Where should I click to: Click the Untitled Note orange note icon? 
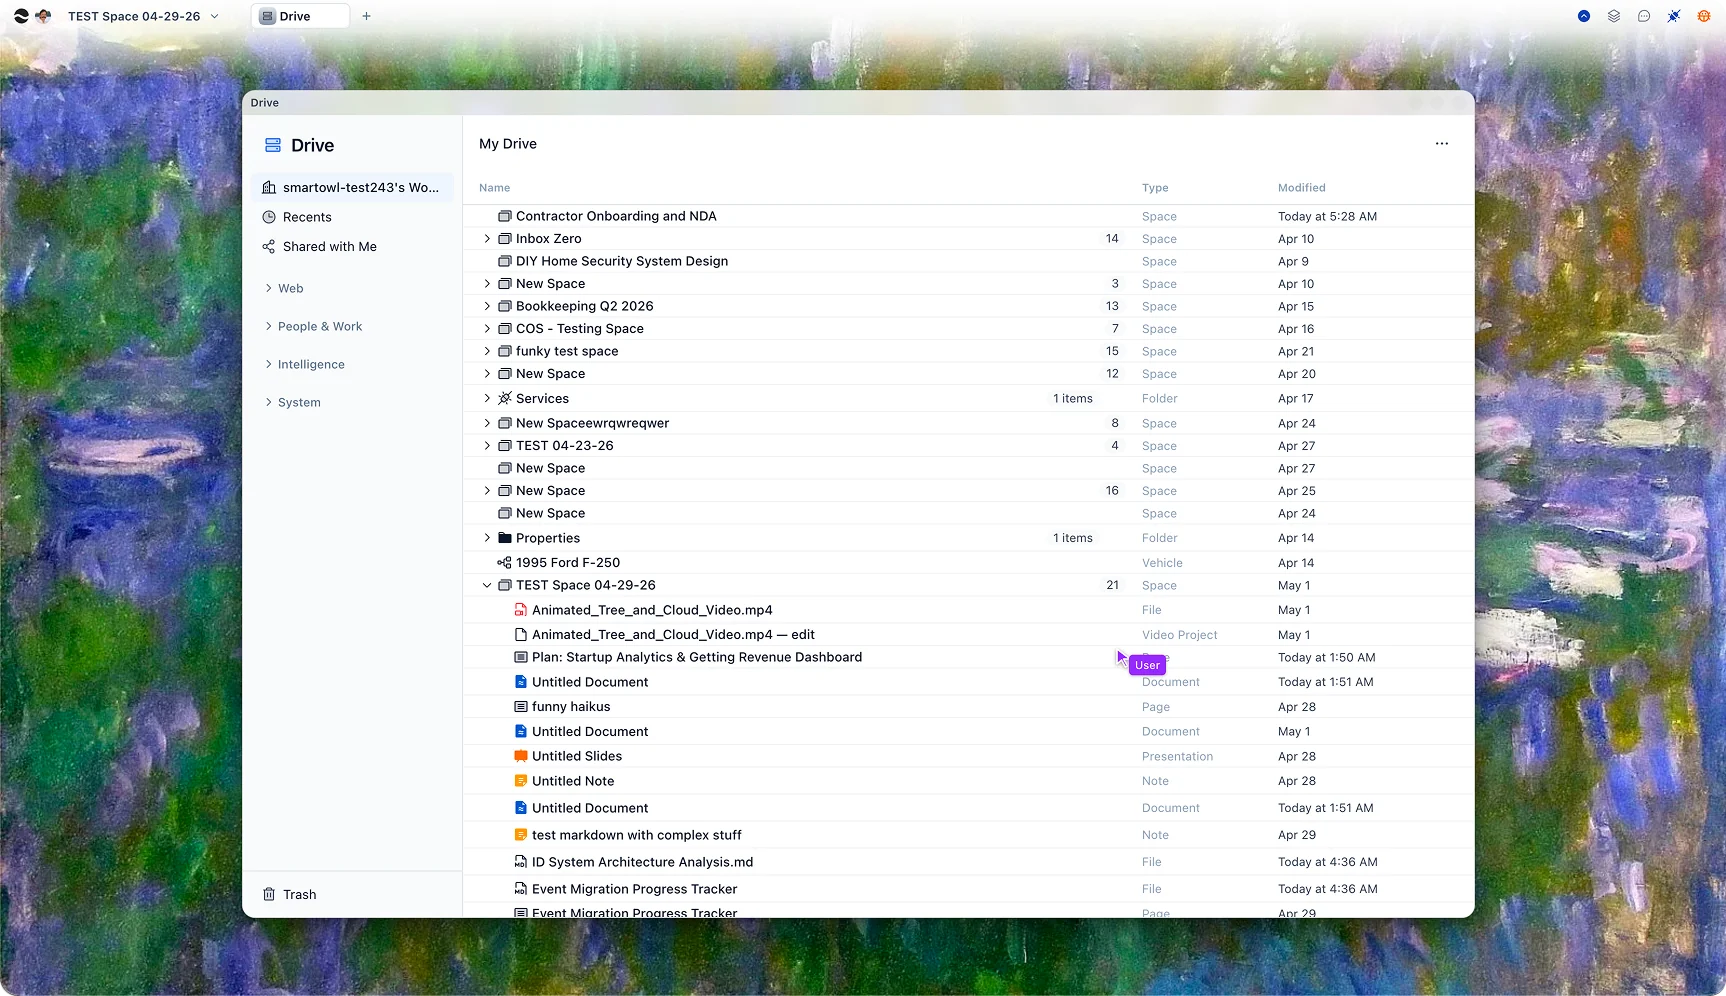(521, 781)
